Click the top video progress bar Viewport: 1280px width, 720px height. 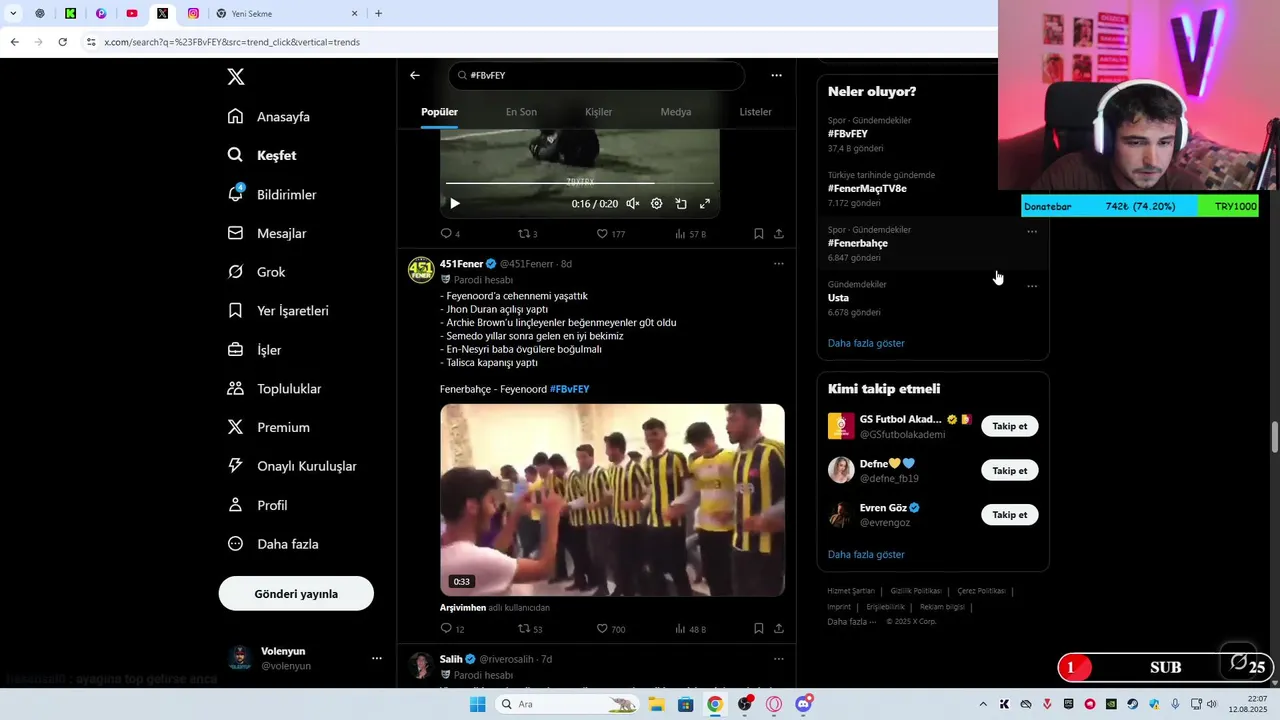580,183
